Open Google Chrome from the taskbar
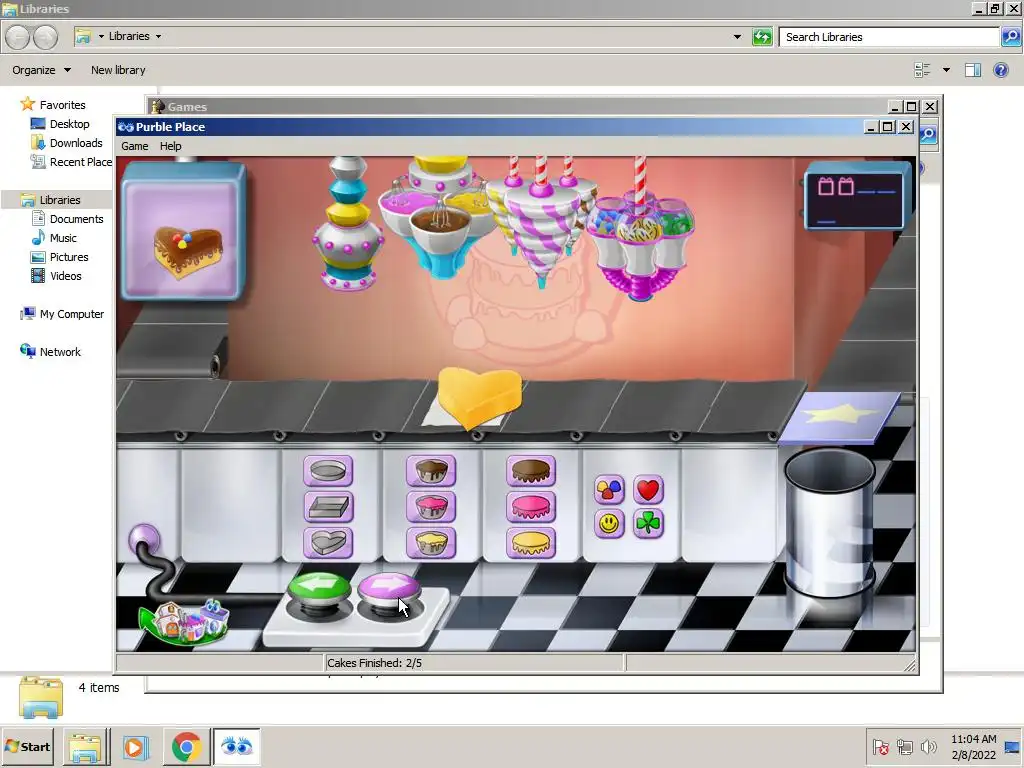 click(x=186, y=747)
